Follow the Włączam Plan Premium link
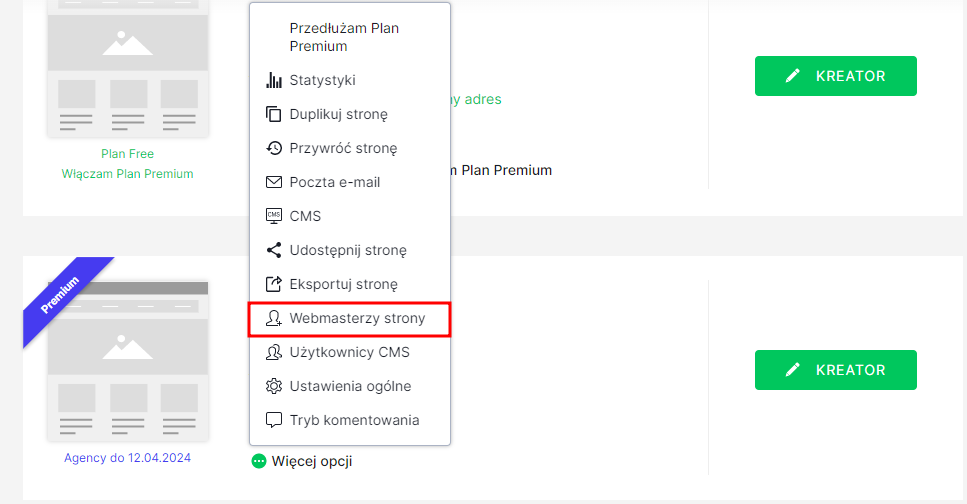Image resolution: width=967 pixels, height=504 pixels. pos(127,173)
